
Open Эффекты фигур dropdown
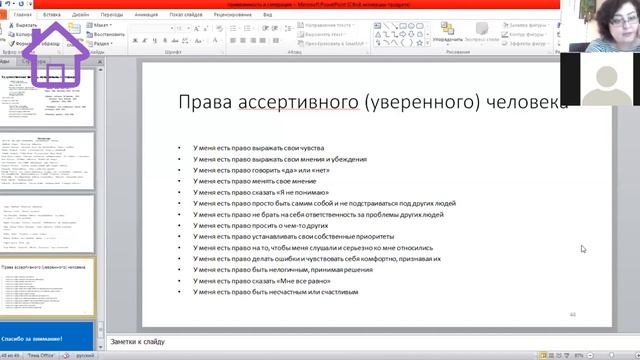(x=525, y=43)
